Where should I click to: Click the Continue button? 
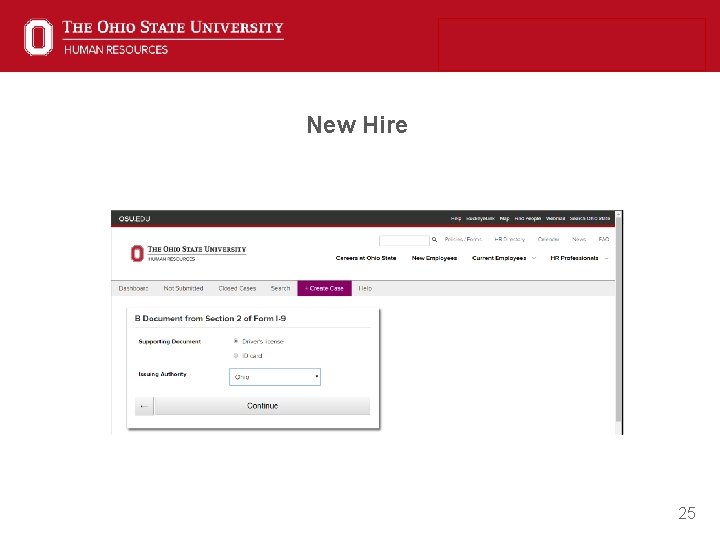click(262, 406)
